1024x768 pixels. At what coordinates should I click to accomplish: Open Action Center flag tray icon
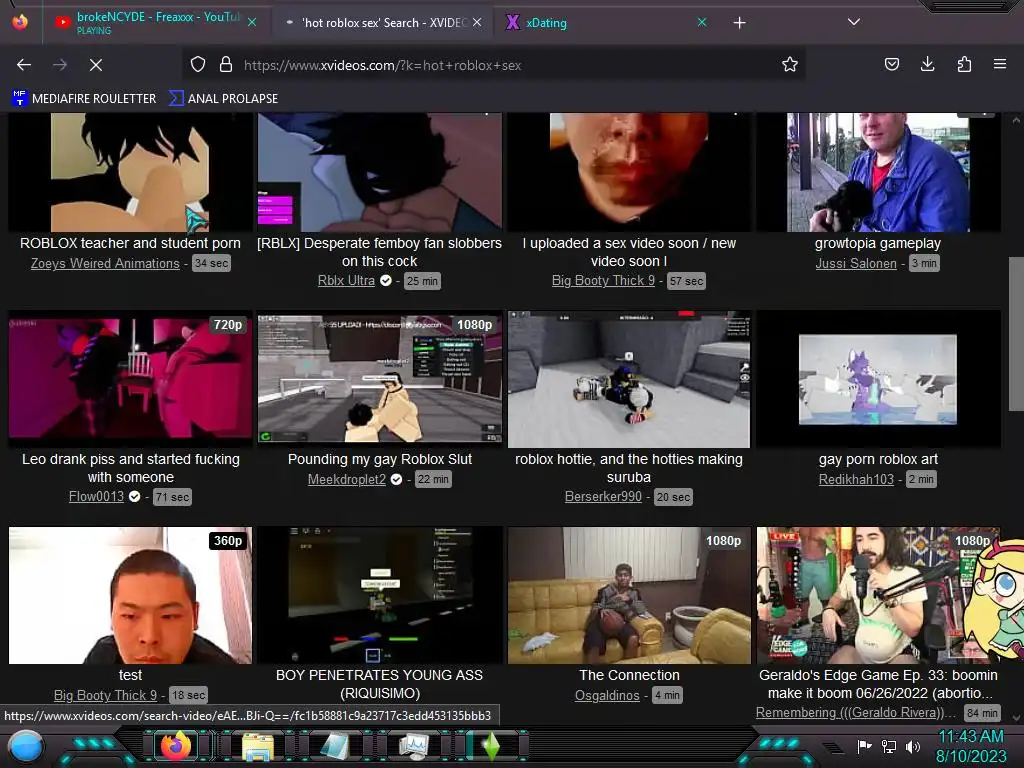pos(865,746)
